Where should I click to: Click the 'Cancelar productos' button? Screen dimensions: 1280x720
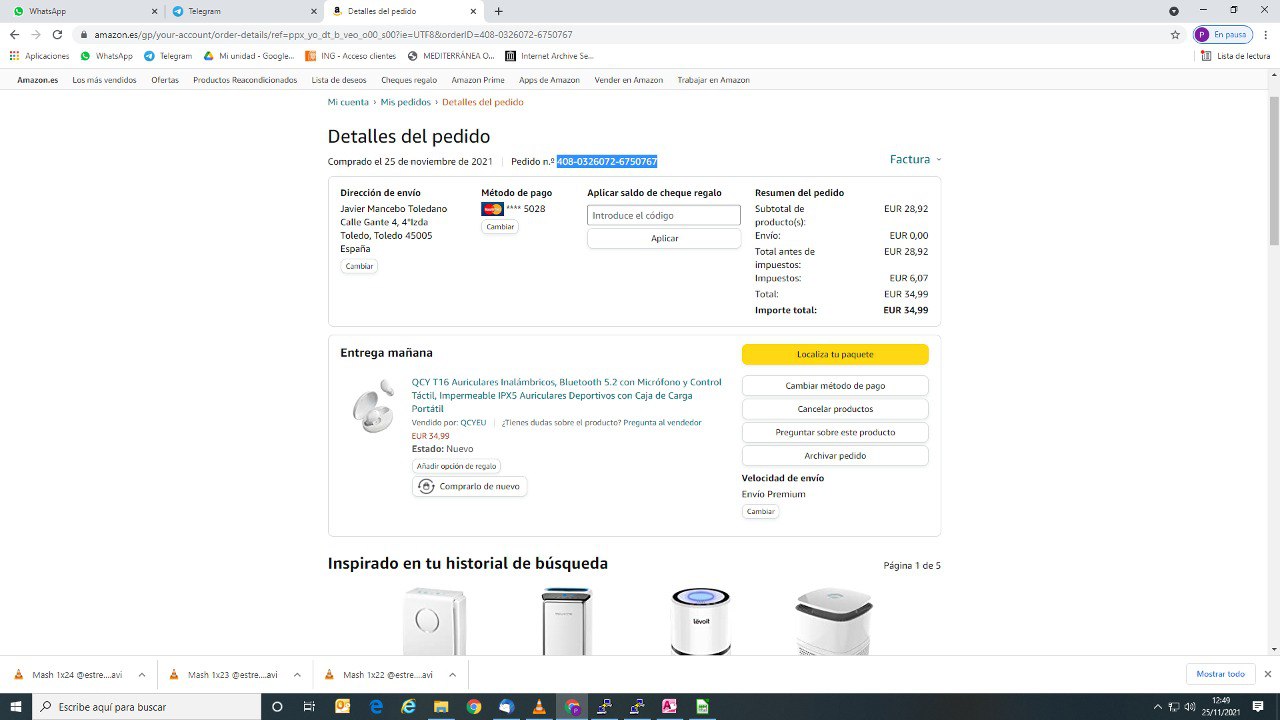click(835, 409)
